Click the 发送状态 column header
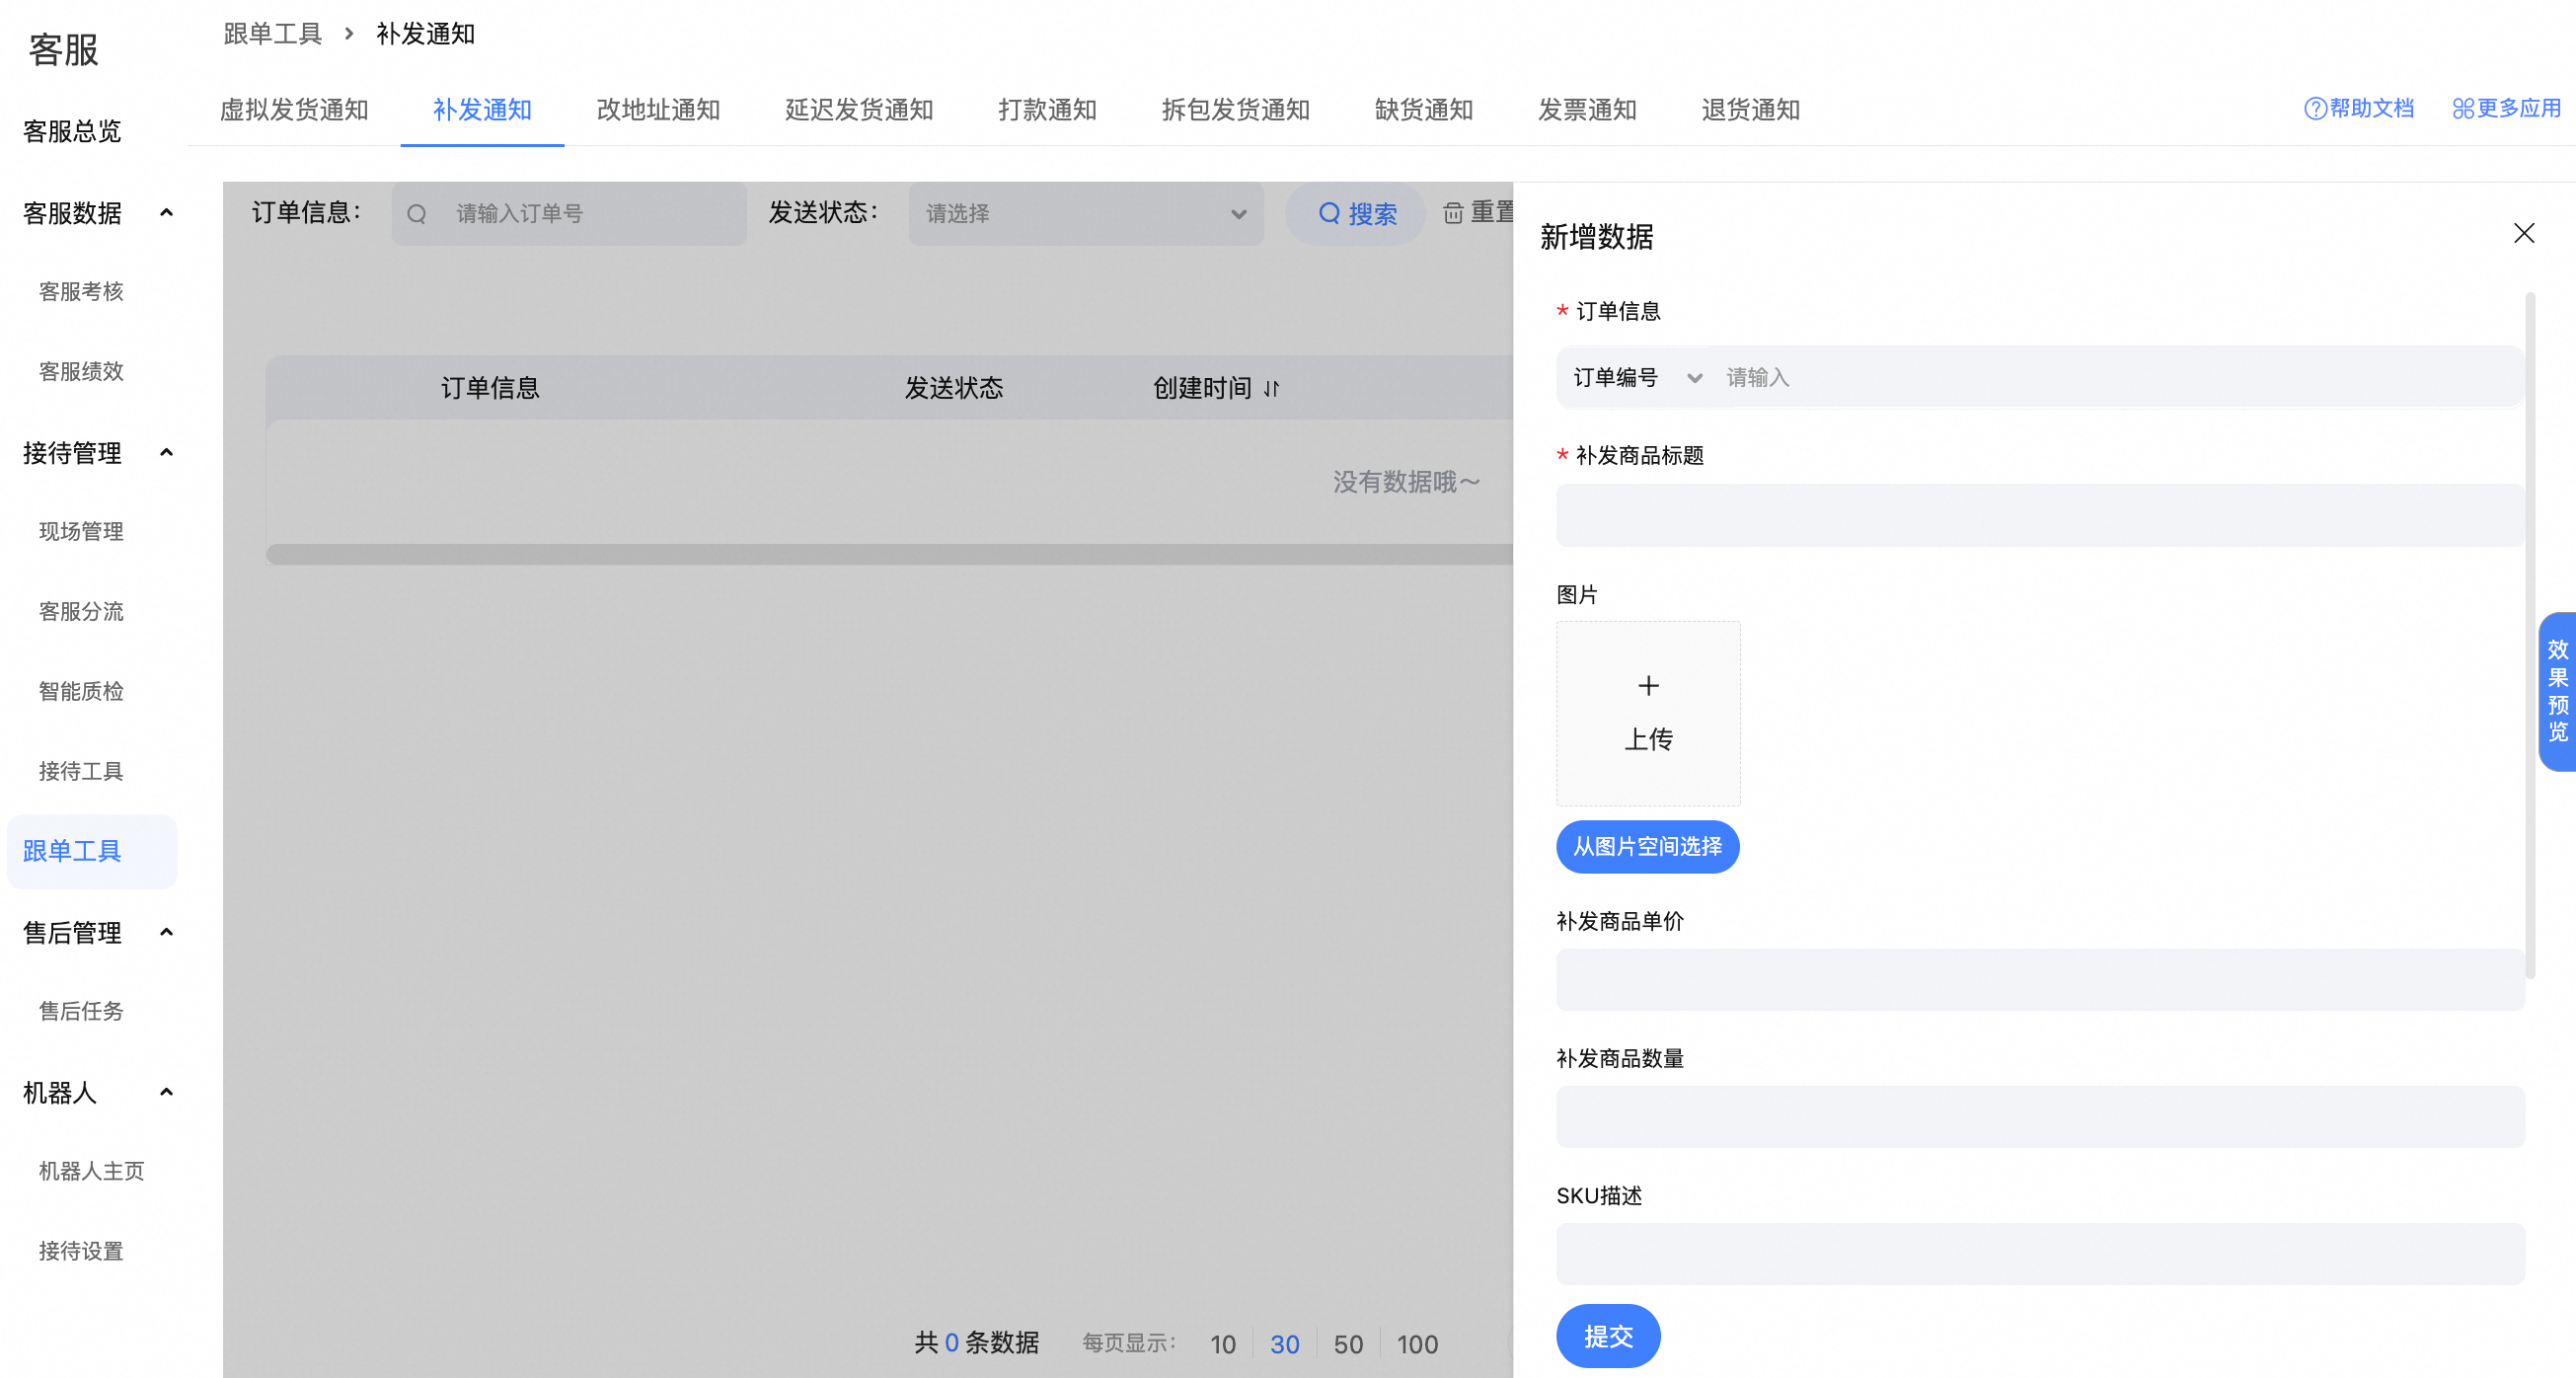This screenshot has width=2576, height=1378. [954, 388]
